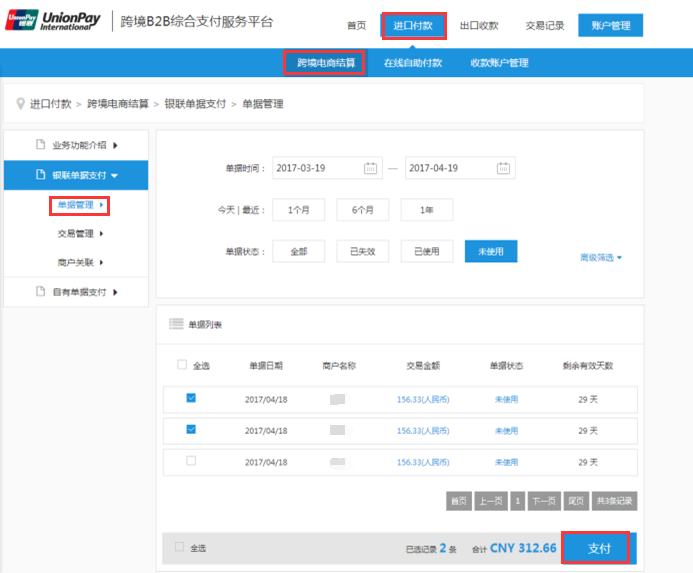Click document icon beside 自有单据支付
This screenshot has width=693, height=573.
coord(41,292)
